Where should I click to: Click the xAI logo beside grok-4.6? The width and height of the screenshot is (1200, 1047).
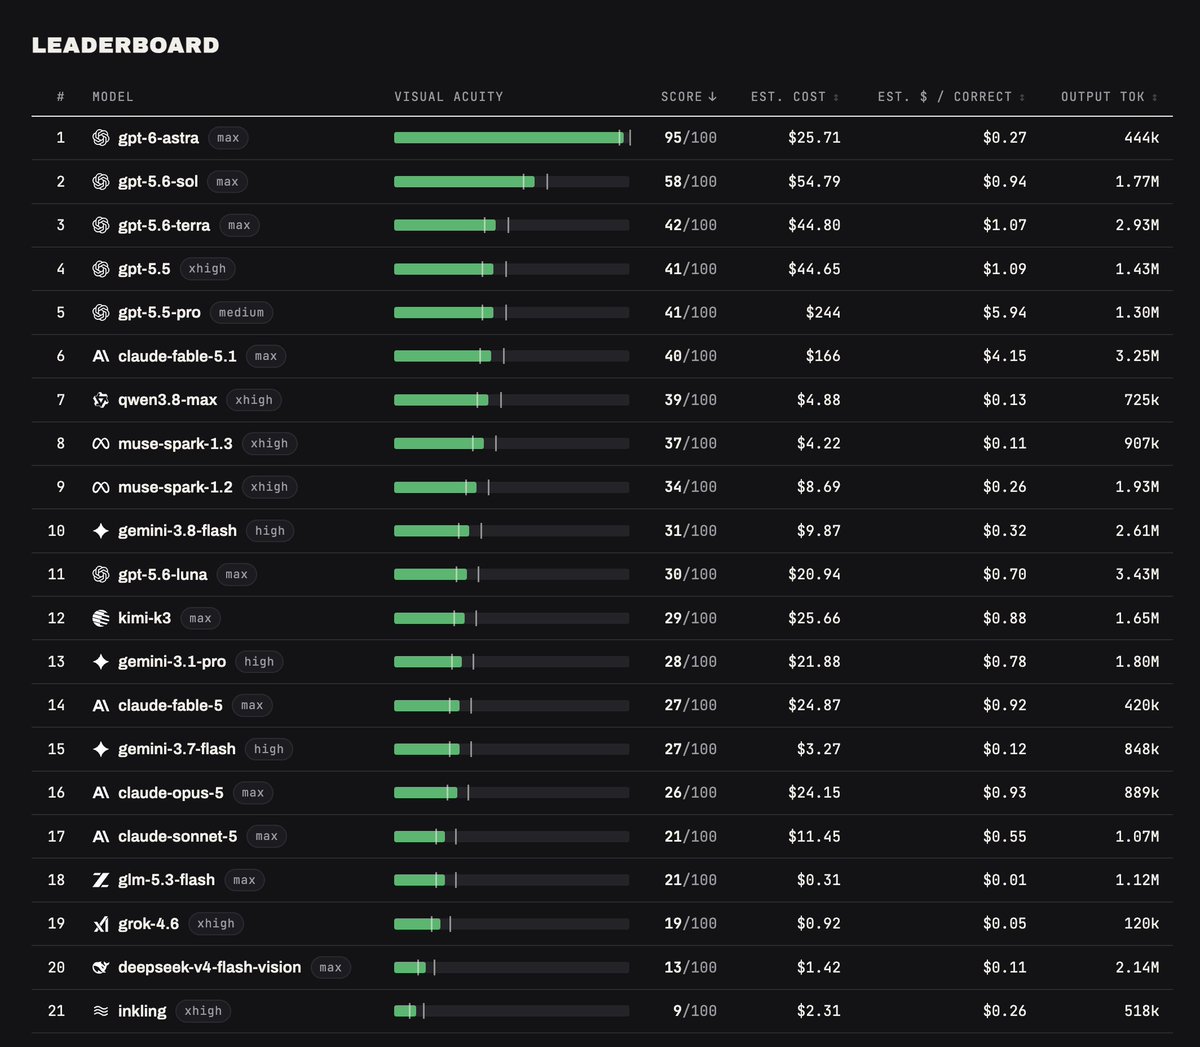(101, 924)
